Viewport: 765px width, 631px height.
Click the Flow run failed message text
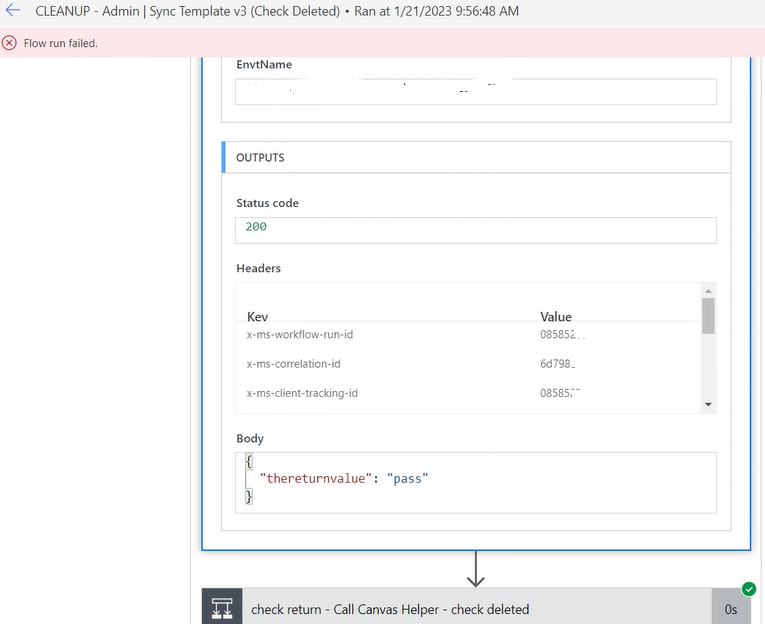(x=60, y=43)
